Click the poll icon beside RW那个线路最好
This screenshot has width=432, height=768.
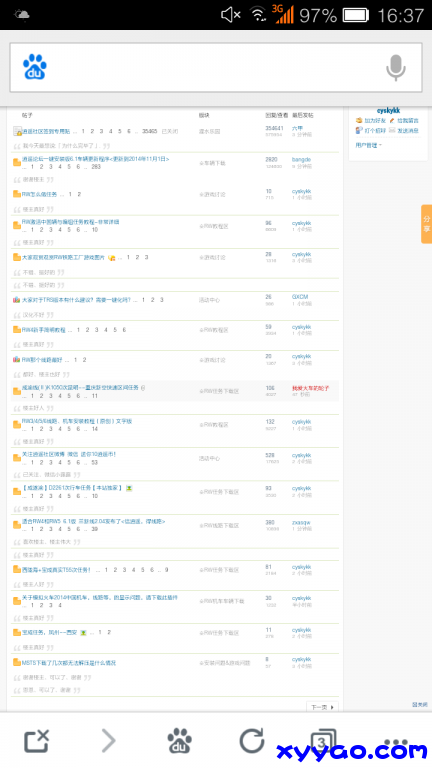pos(17,360)
